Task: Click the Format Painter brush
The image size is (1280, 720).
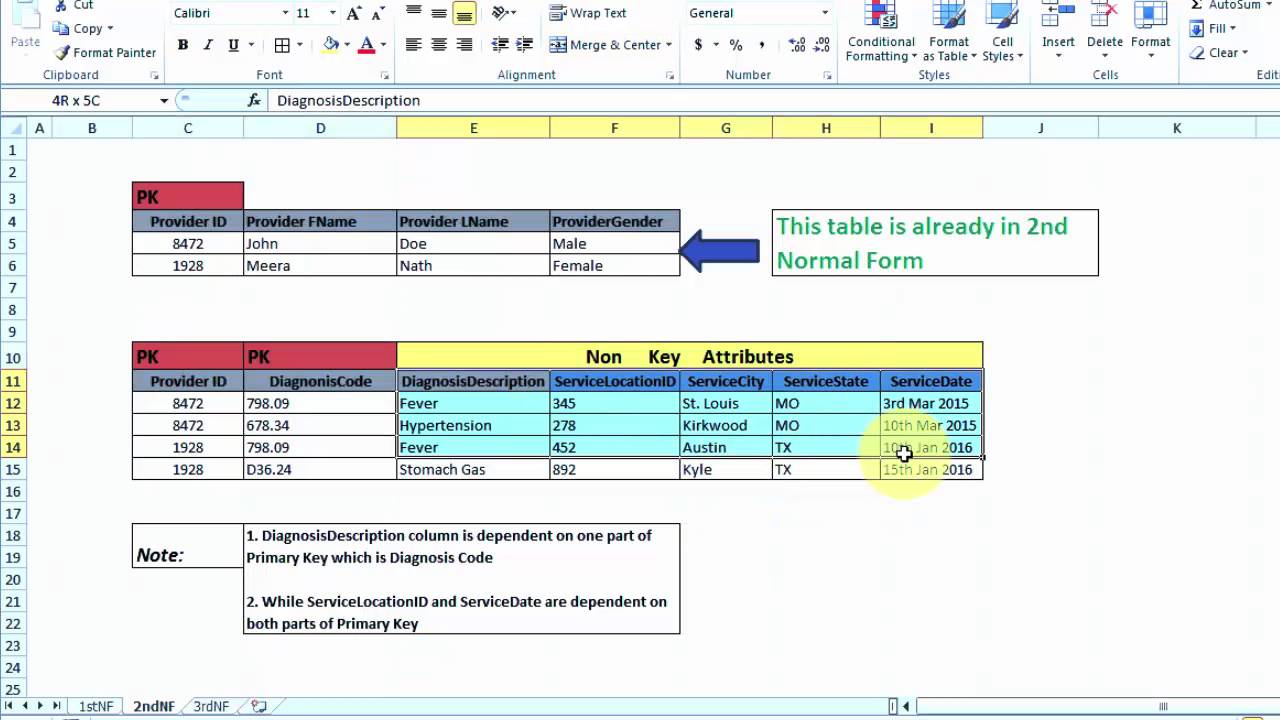Action: pyautogui.click(x=63, y=53)
